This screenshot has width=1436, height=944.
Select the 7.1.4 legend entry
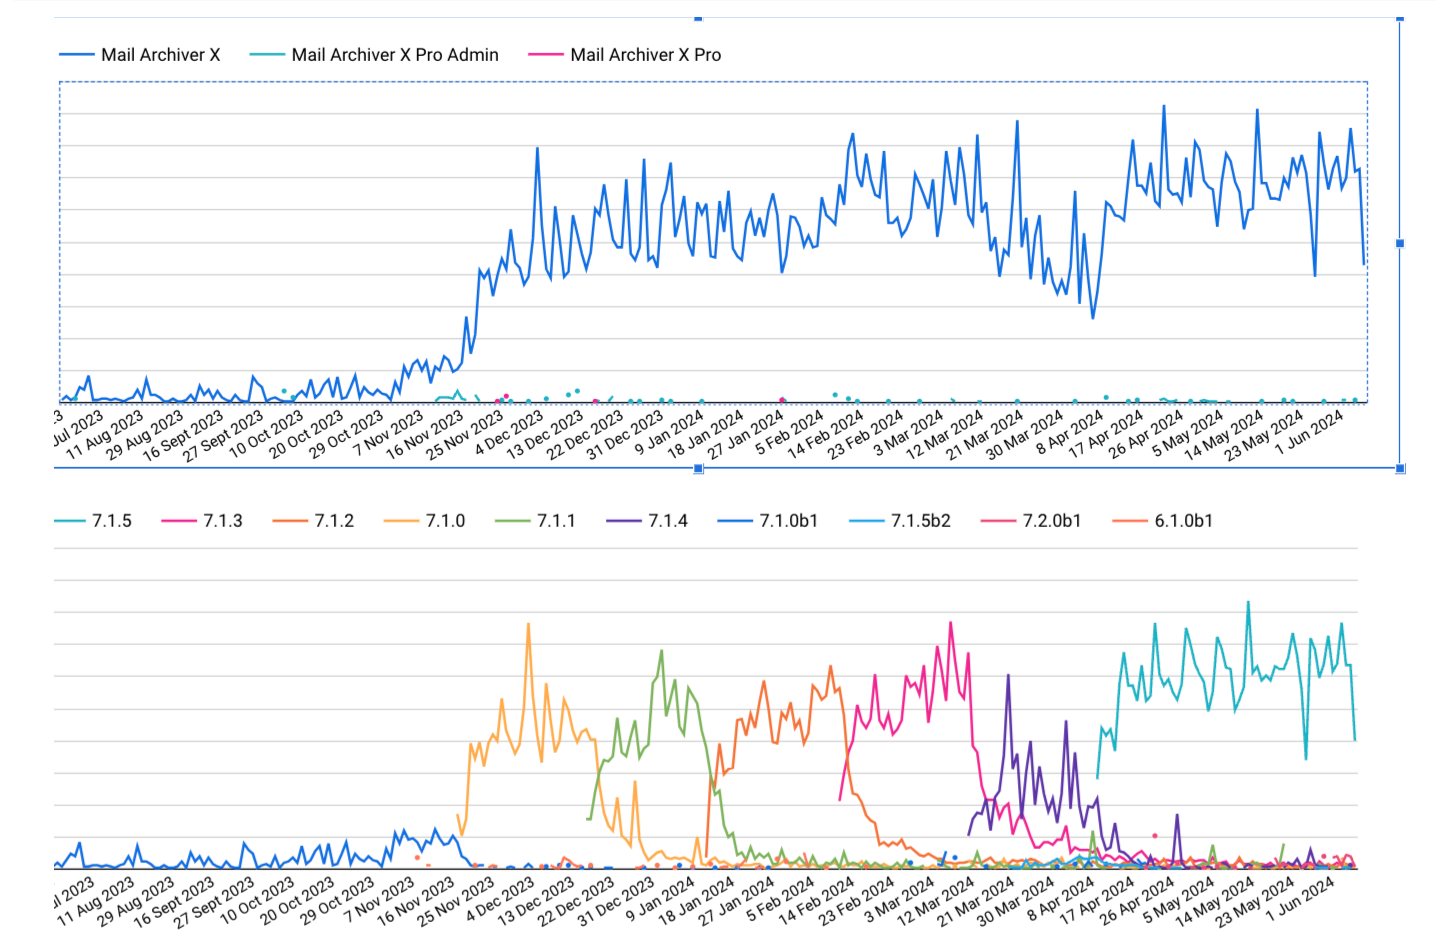(x=648, y=521)
